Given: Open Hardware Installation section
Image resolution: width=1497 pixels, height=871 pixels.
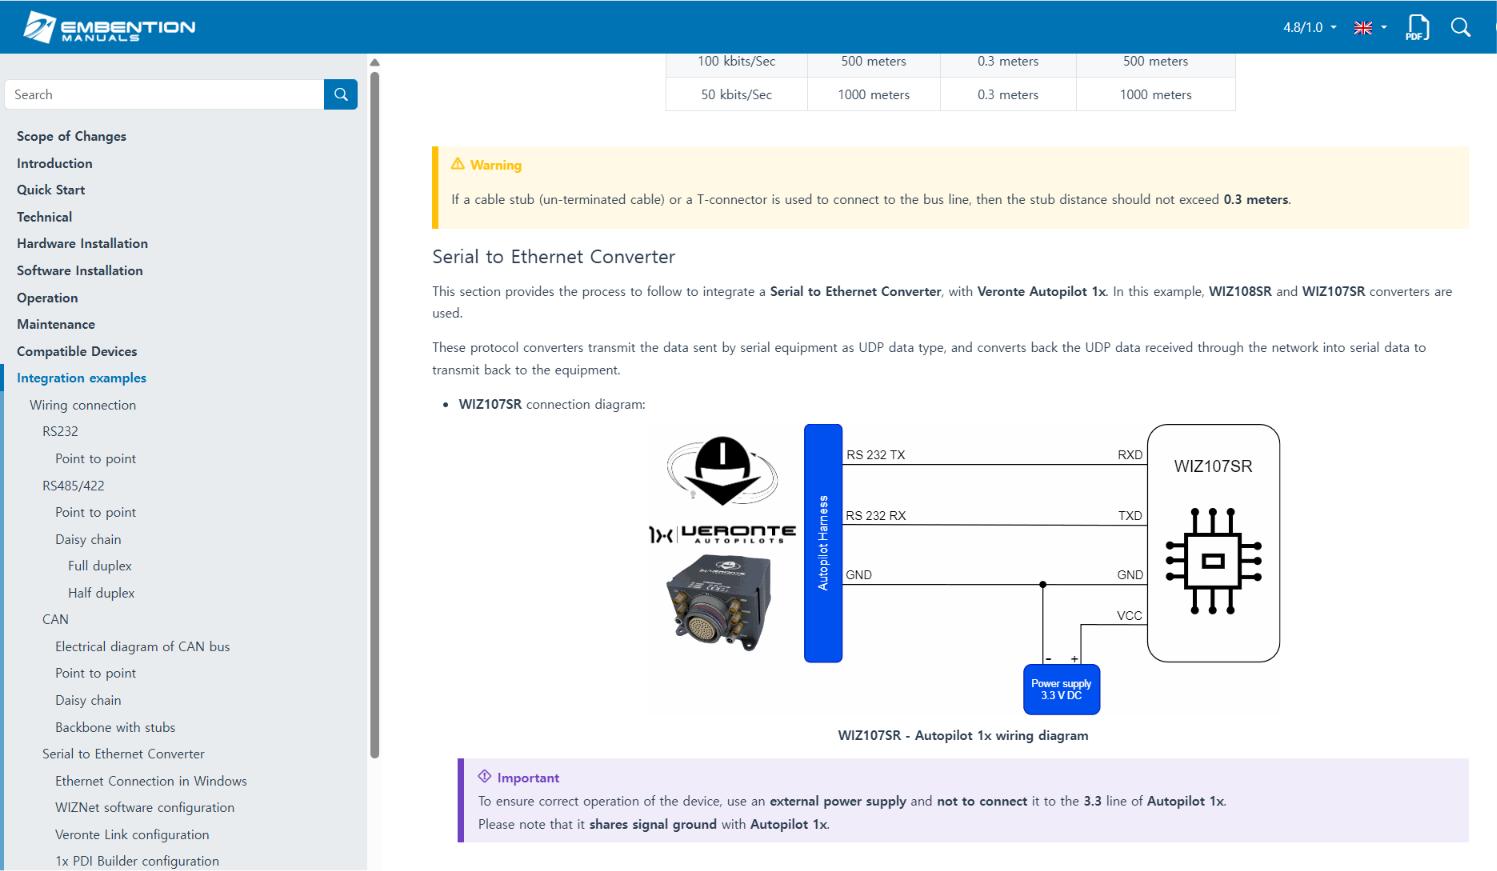Looking at the screenshot, I should point(82,243).
